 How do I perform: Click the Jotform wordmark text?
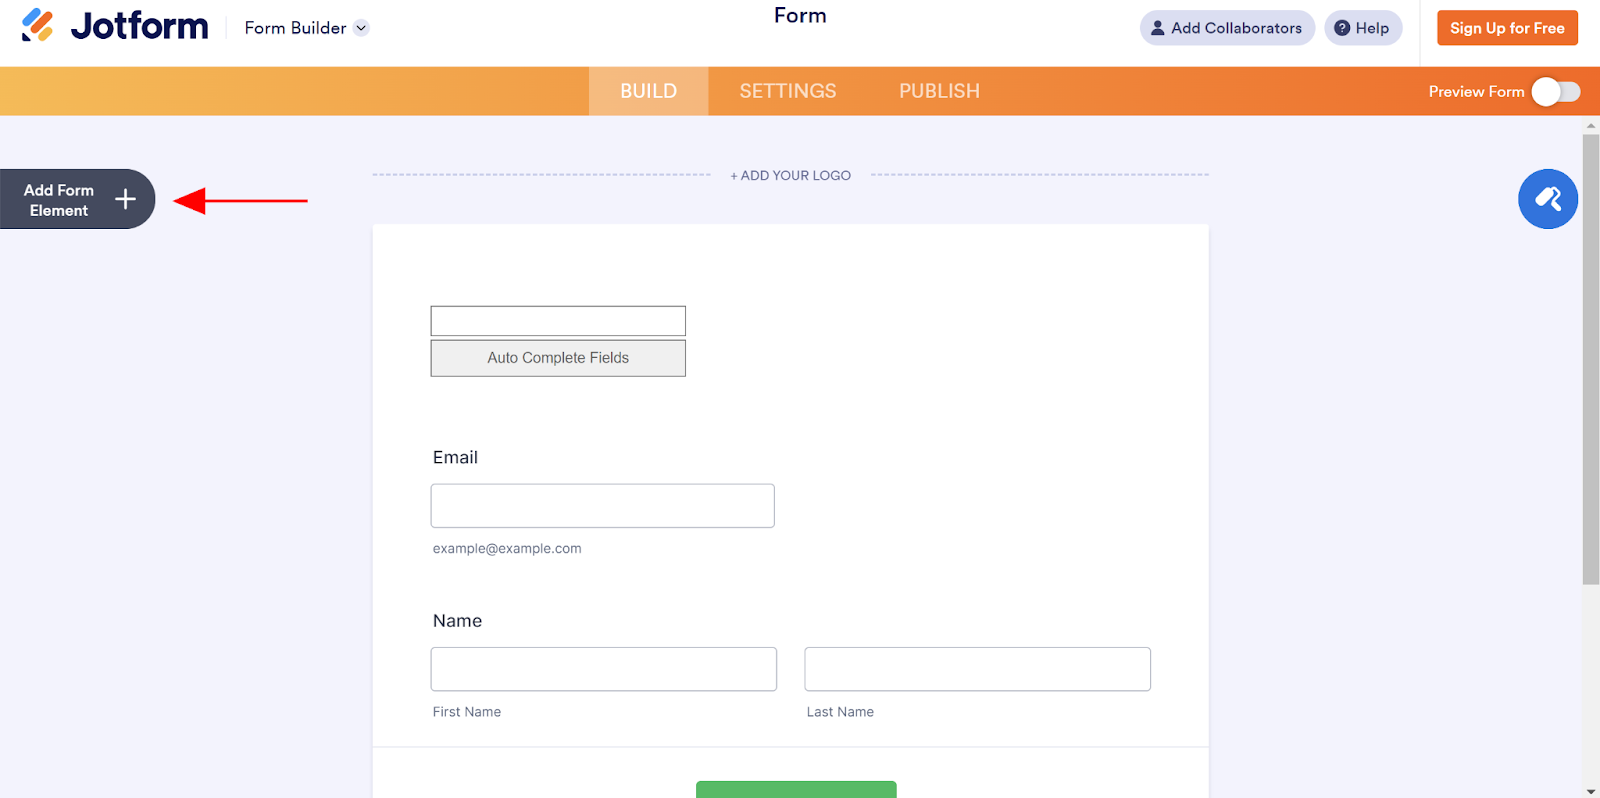pyautogui.click(x=139, y=26)
